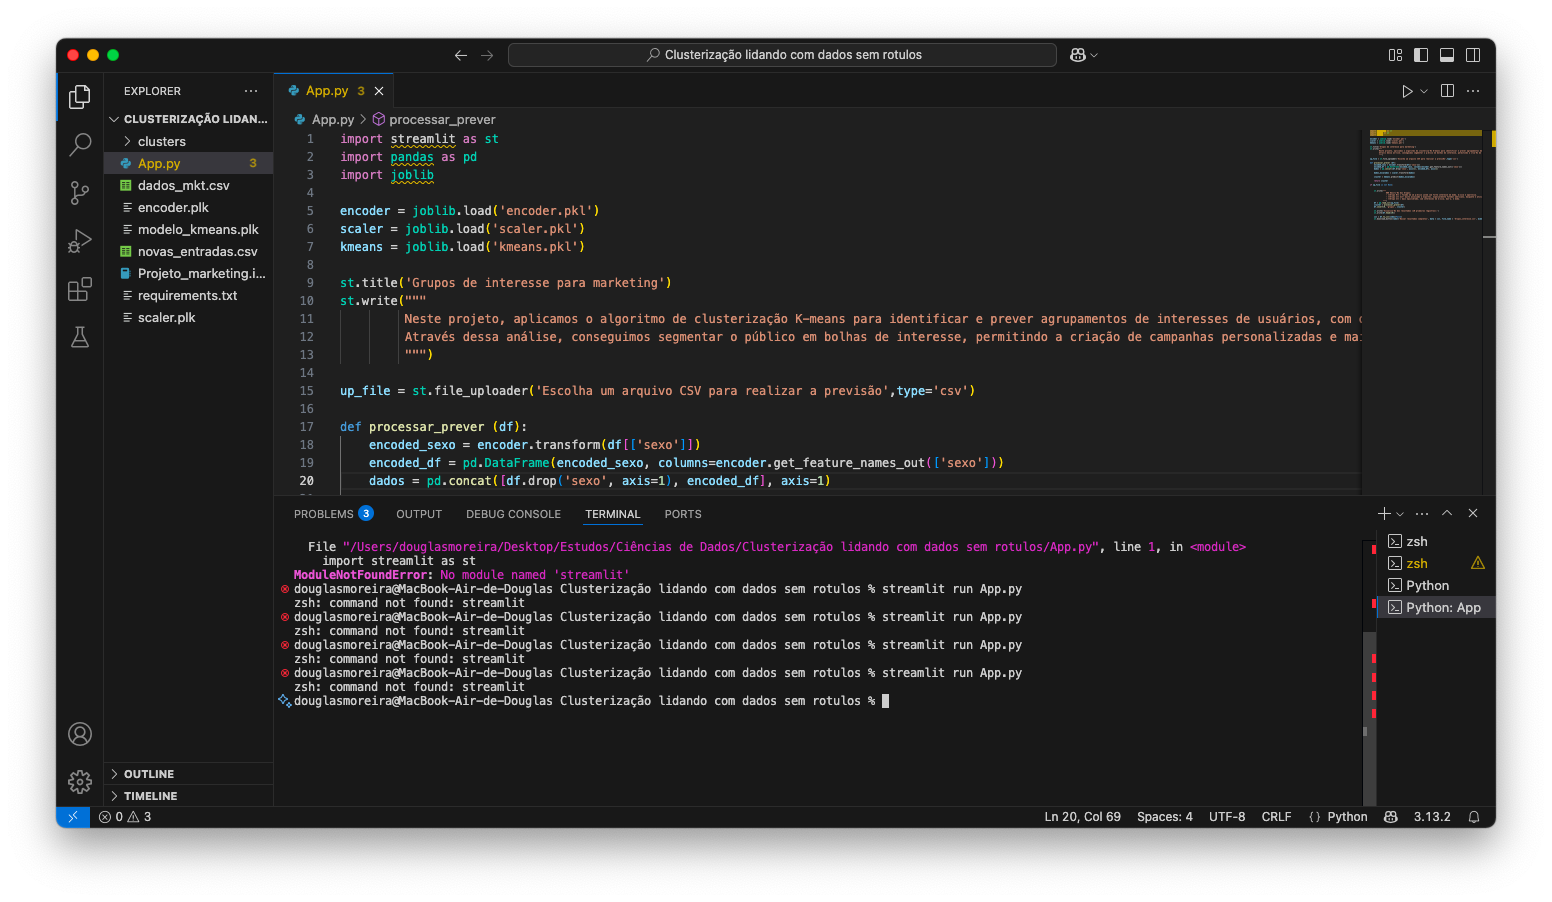The image size is (1552, 902).
Task: Create a new terminal with plus icon
Action: point(1384,513)
